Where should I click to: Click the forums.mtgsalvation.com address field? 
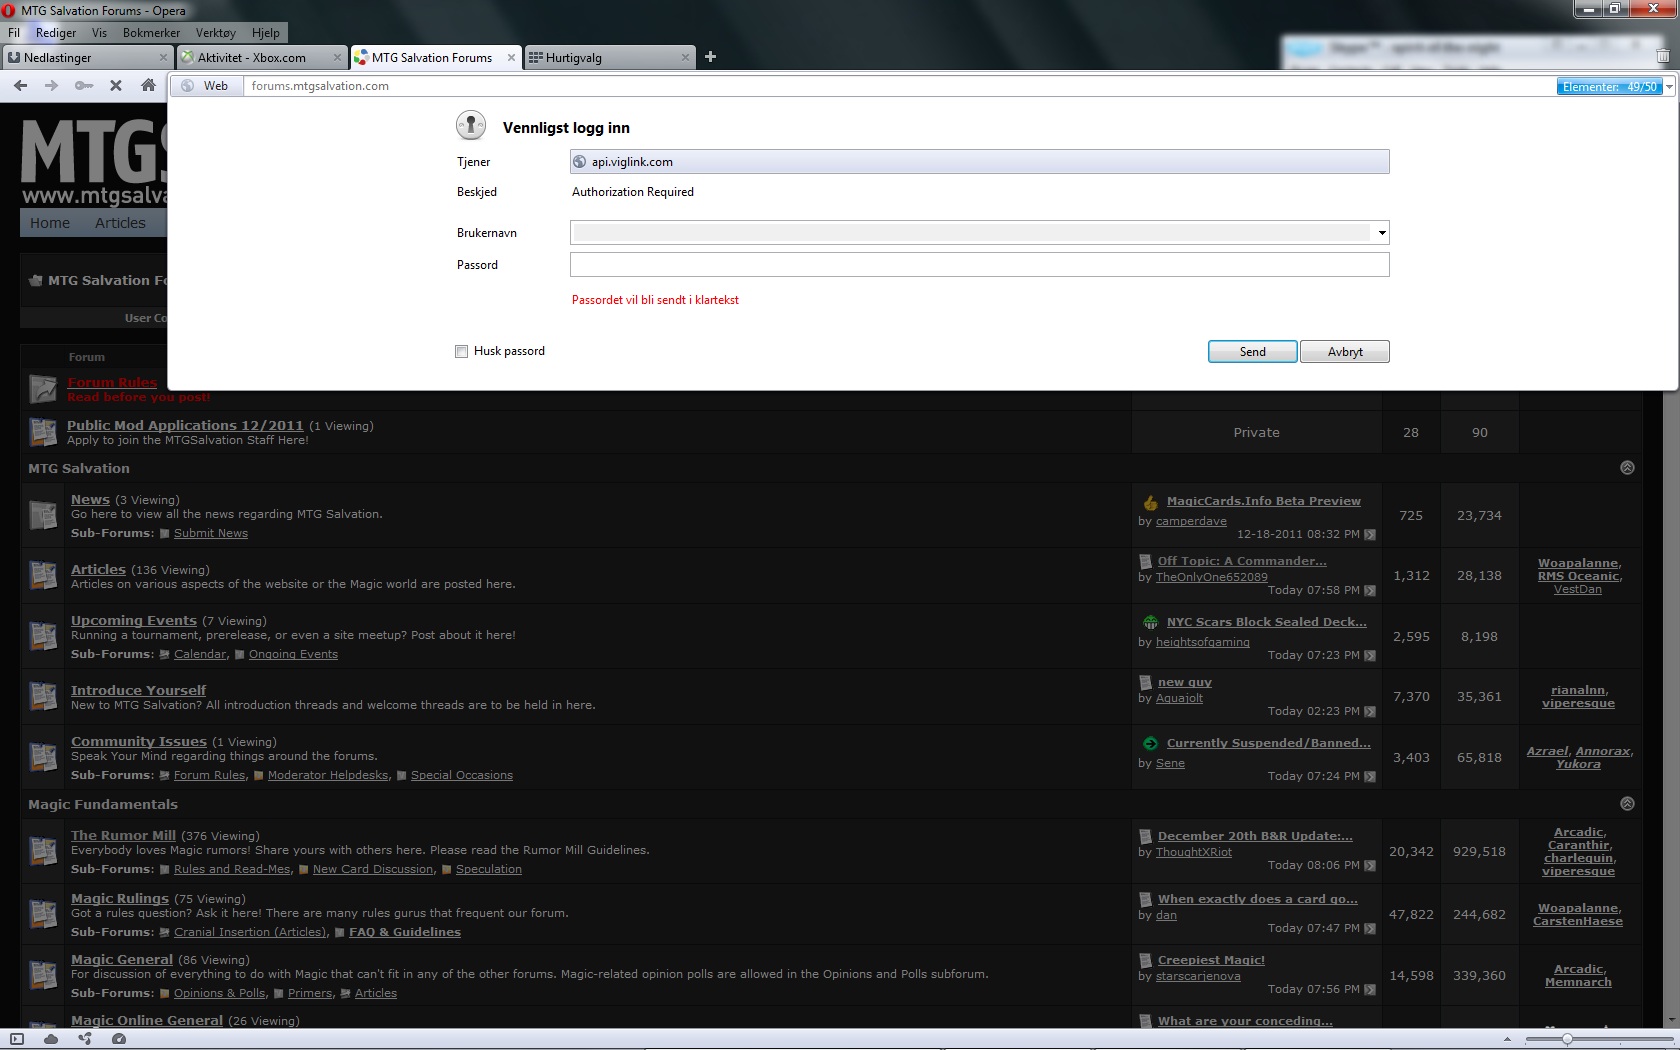tap(900, 86)
